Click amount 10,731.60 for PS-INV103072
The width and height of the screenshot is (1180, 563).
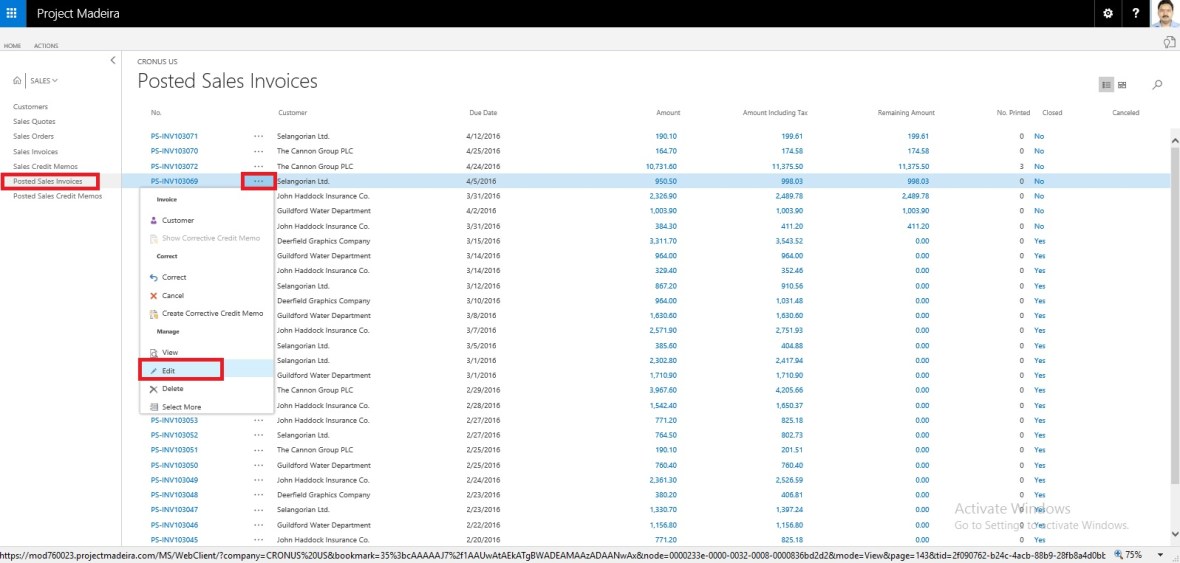pyautogui.click(x=661, y=166)
